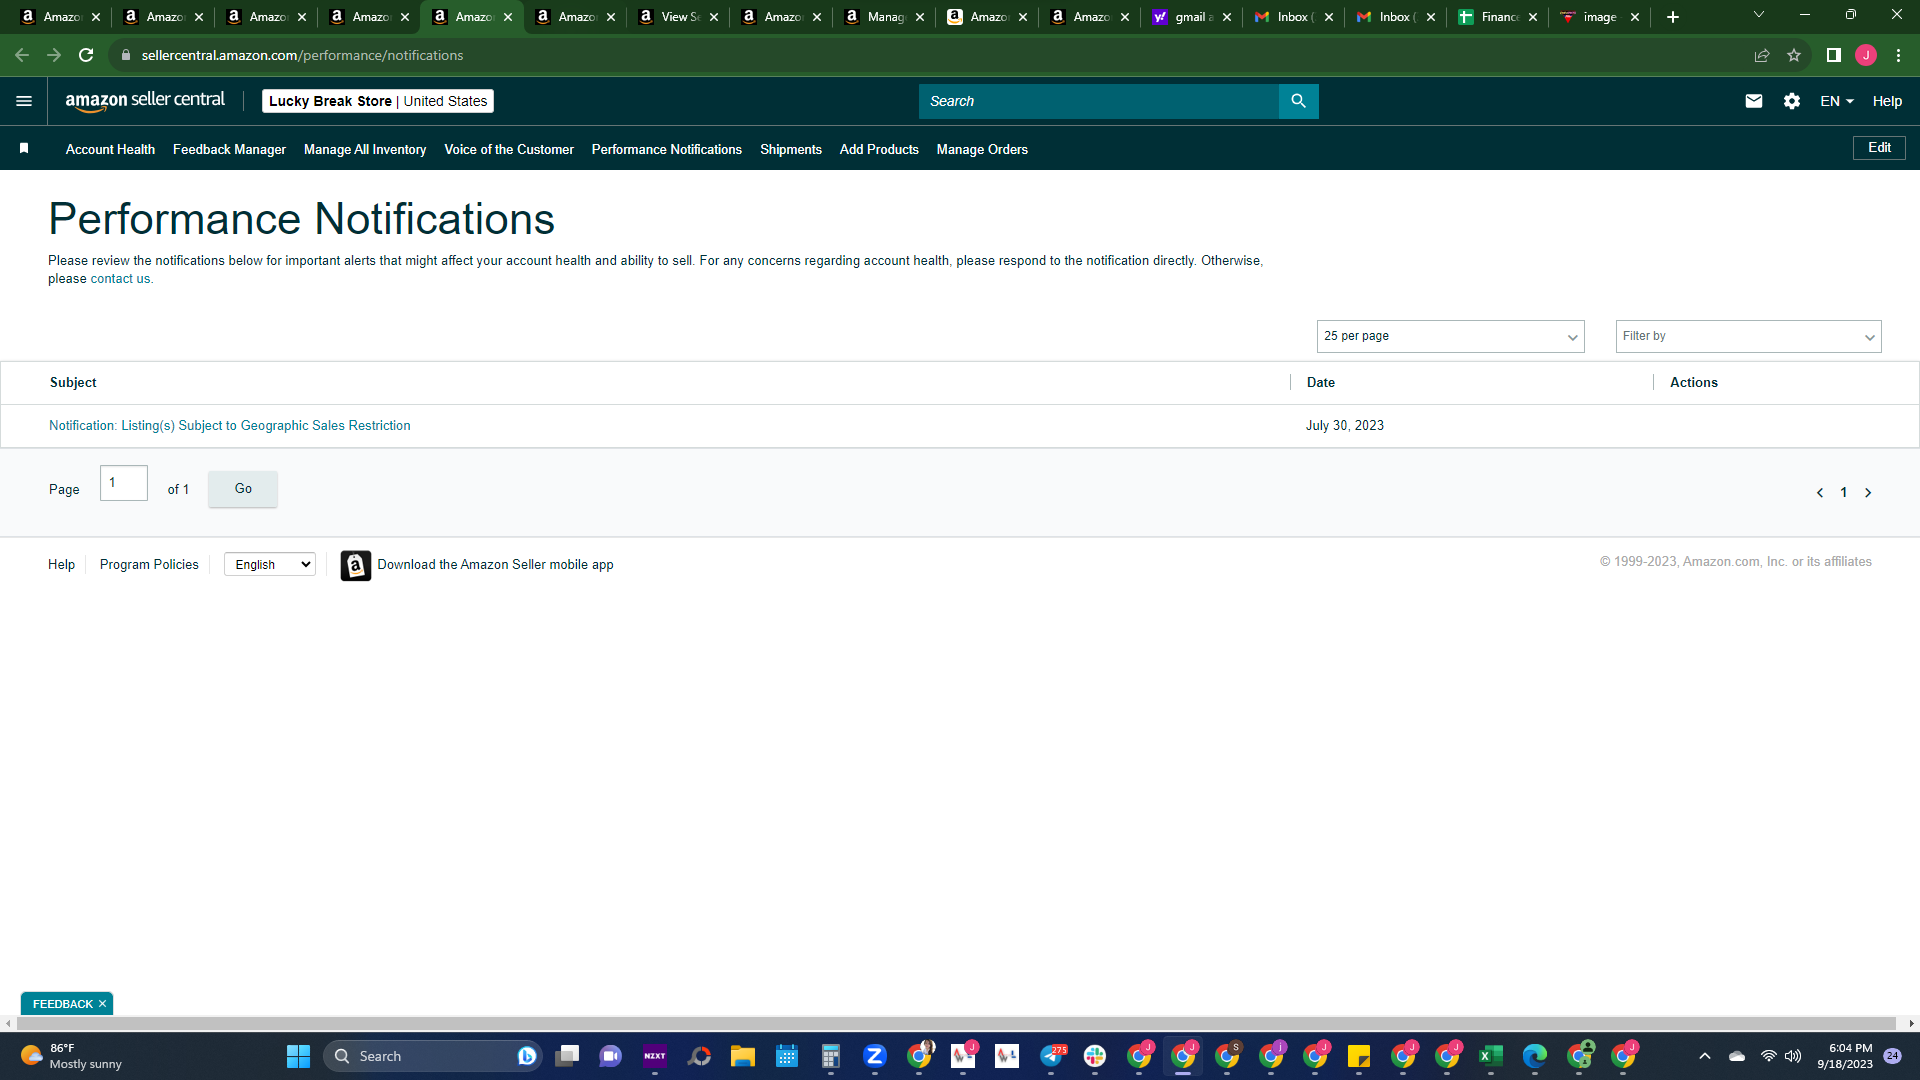Screen dimensions: 1920x1080
Task: Click the Lucky Break Store account switcher
Action: tap(378, 101)
